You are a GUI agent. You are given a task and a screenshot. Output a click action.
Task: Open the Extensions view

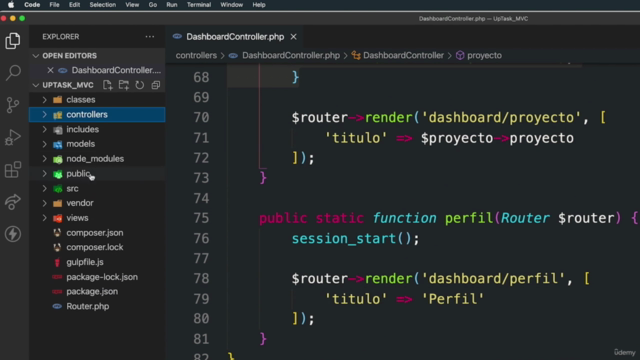(13, 169)
